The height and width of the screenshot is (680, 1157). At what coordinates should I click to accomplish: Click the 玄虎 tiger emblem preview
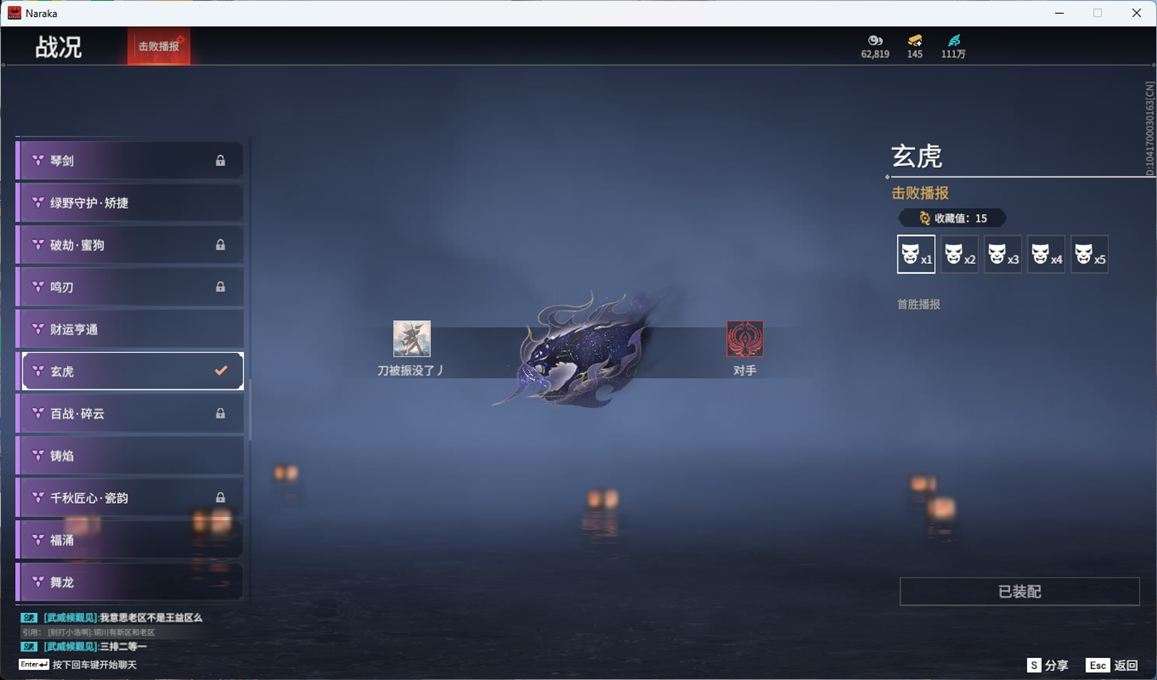[579, 350]
